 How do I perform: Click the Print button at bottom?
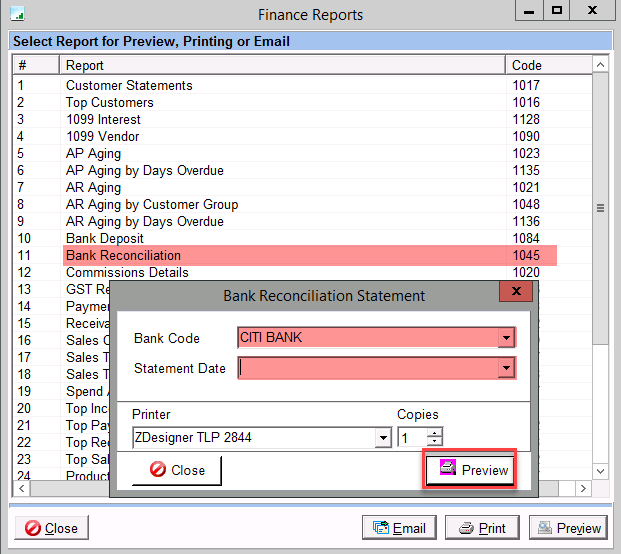(x=482, y=528)
